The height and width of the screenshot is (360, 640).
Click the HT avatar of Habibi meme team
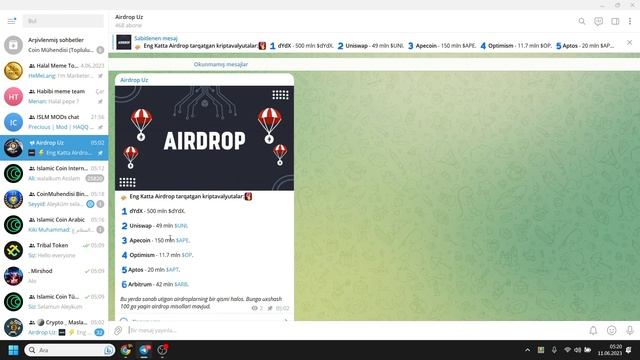pos(13,96)
